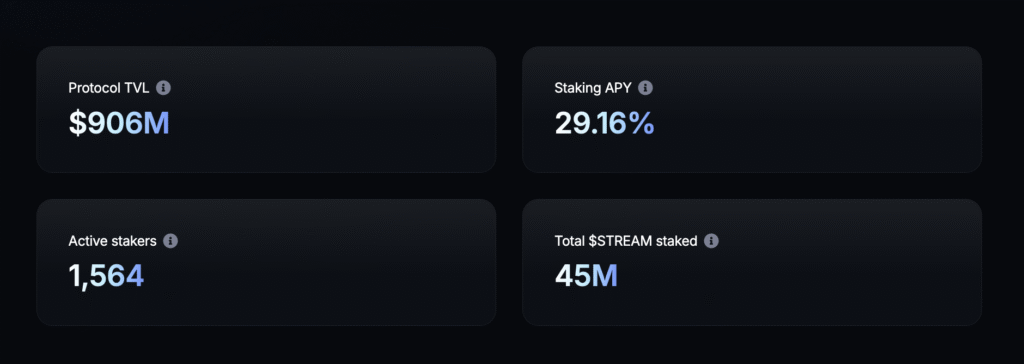Click the dark gap between the two card columns
Screen dimensions: 1024x364
click(509, 186)
